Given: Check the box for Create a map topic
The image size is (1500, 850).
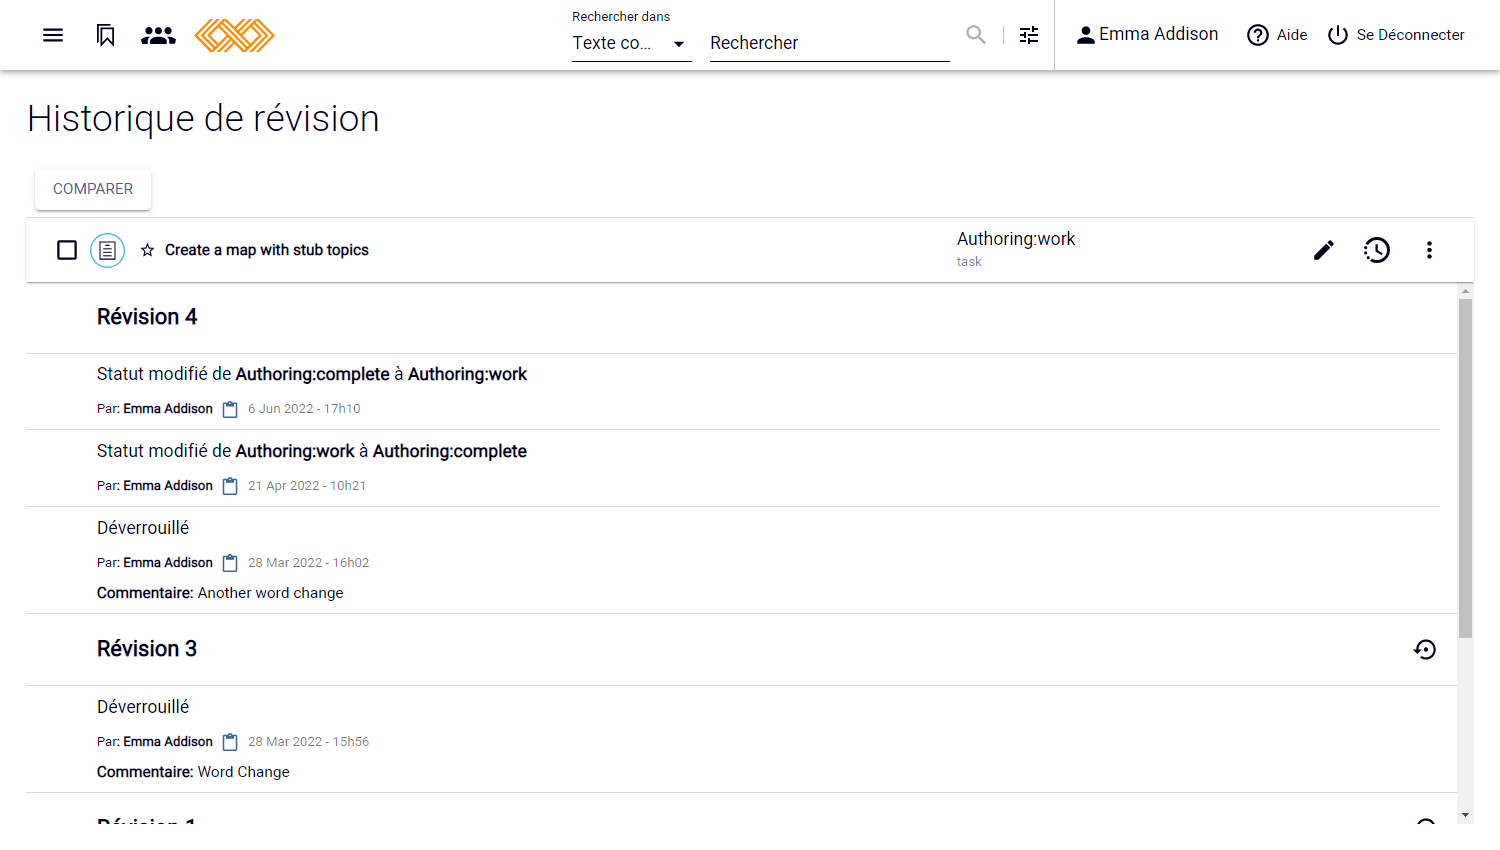Looking at the screenshot, I should tap(67, 250).
